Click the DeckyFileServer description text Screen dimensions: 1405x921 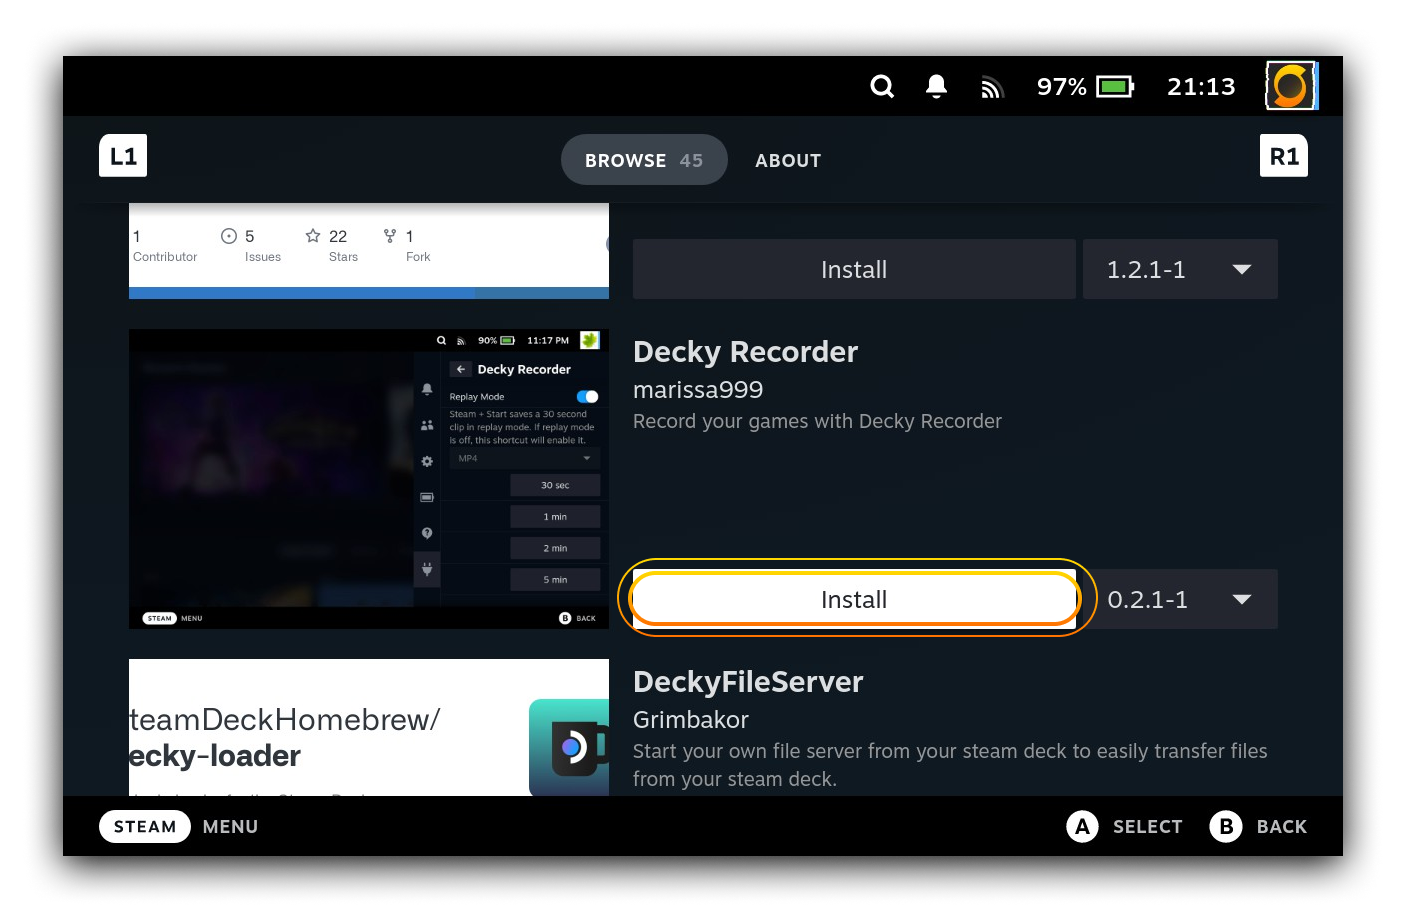(x=950, y=765)
